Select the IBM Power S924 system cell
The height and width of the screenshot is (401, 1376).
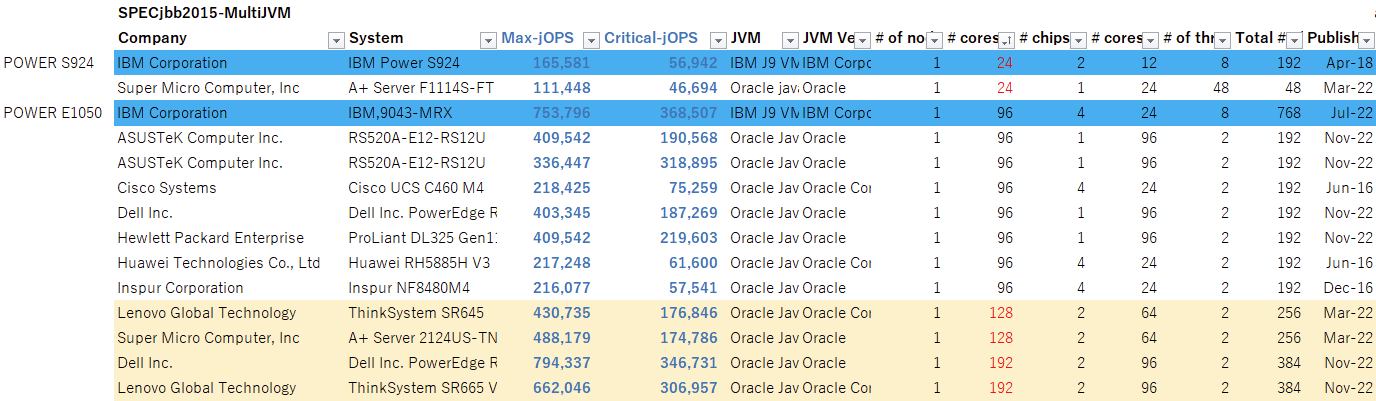(x=404, y=63)
